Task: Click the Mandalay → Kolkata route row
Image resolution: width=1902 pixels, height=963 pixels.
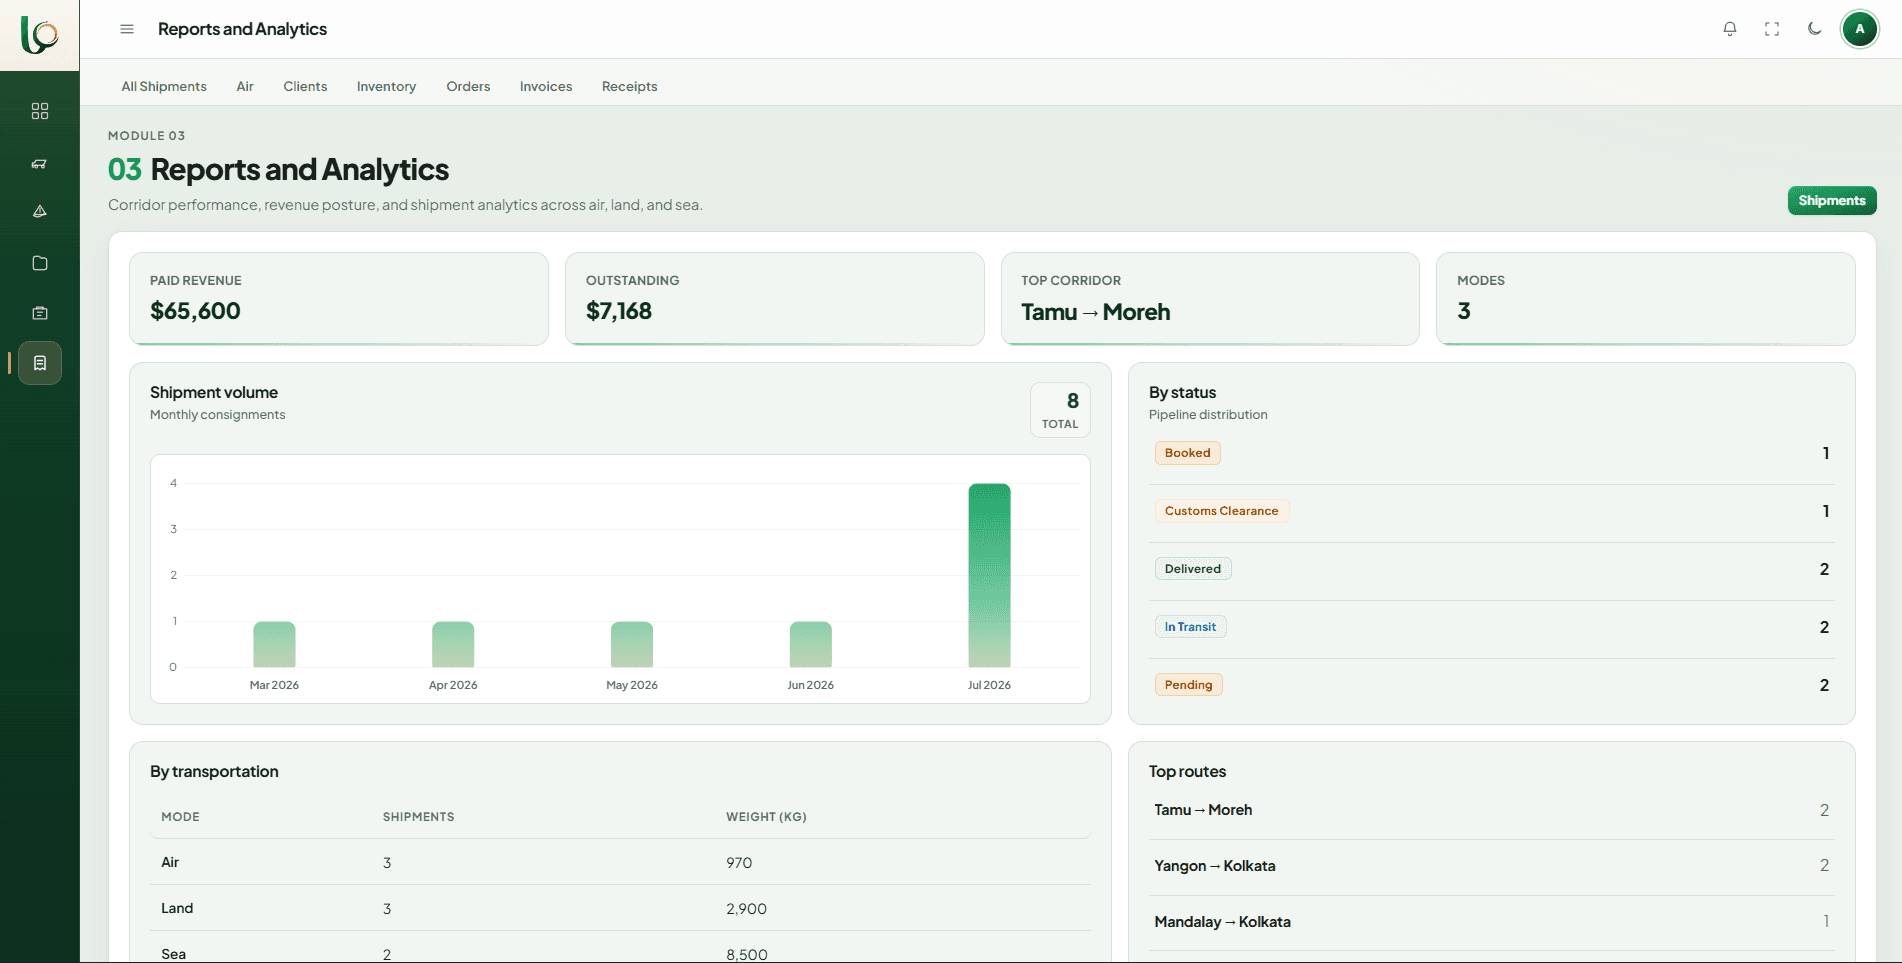Action: tap(1492, 923)
